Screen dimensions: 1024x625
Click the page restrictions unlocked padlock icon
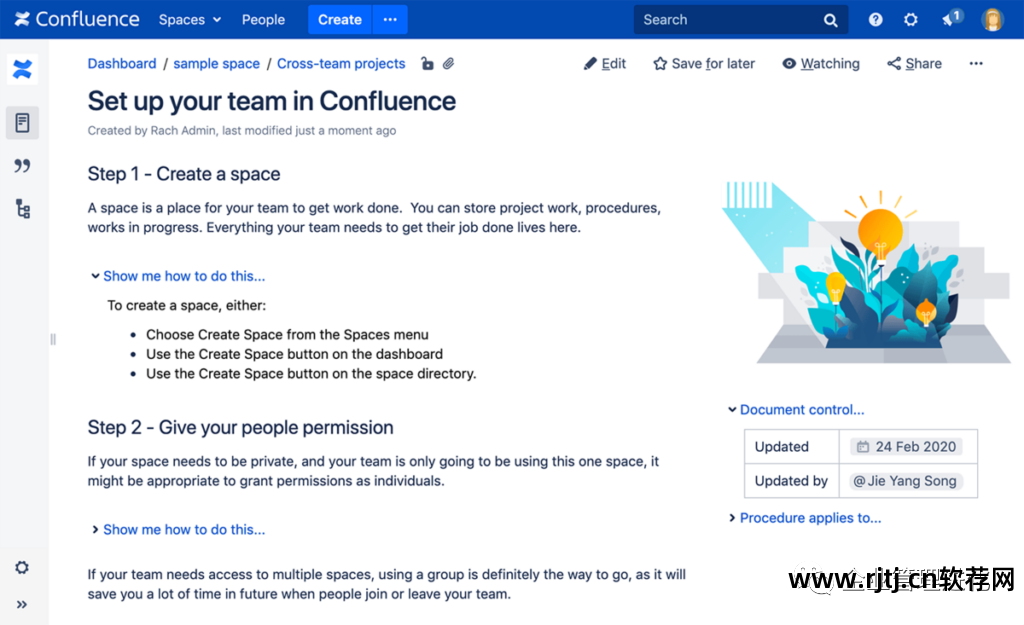(427, 63)
